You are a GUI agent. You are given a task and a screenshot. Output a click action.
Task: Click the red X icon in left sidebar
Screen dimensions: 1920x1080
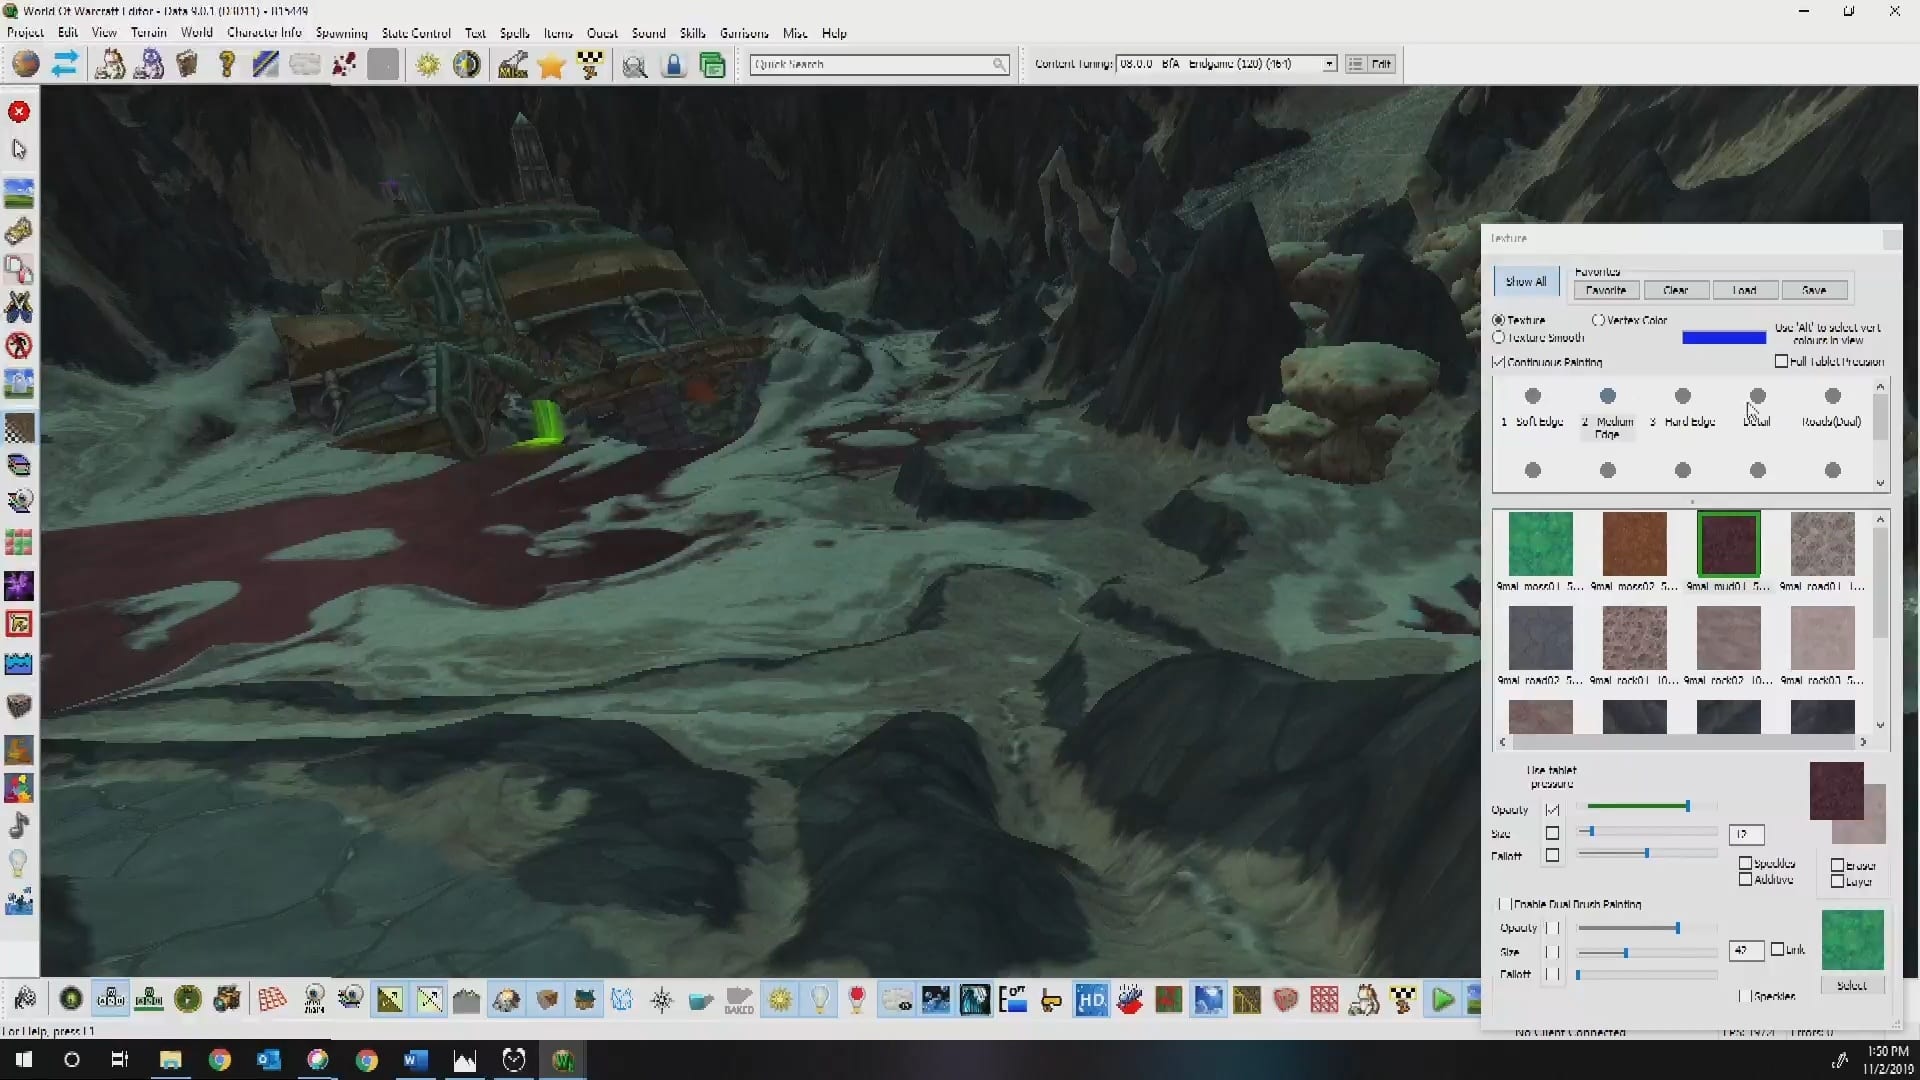[x=19, y=112]
